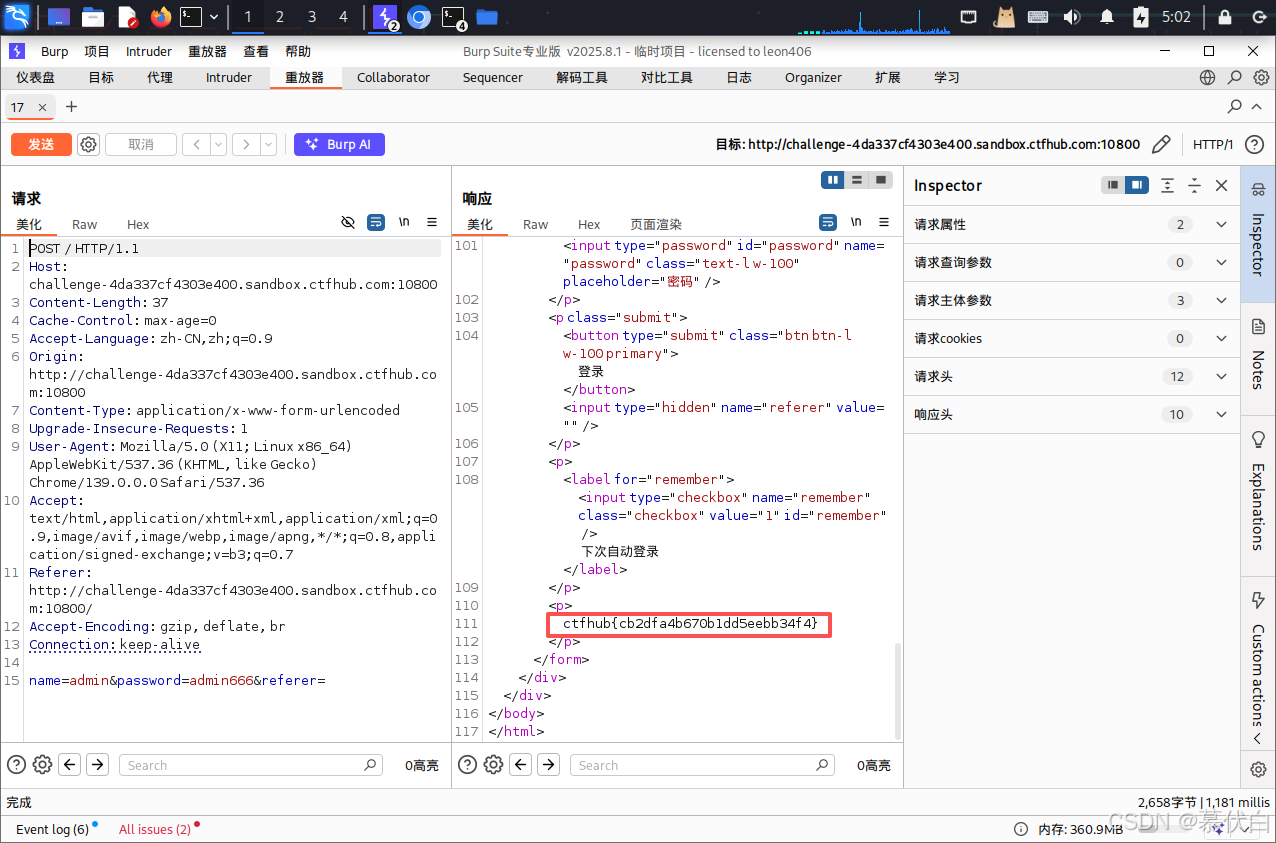Switch to the 代理 tab
1276x843 pixels.
(160, 77)
